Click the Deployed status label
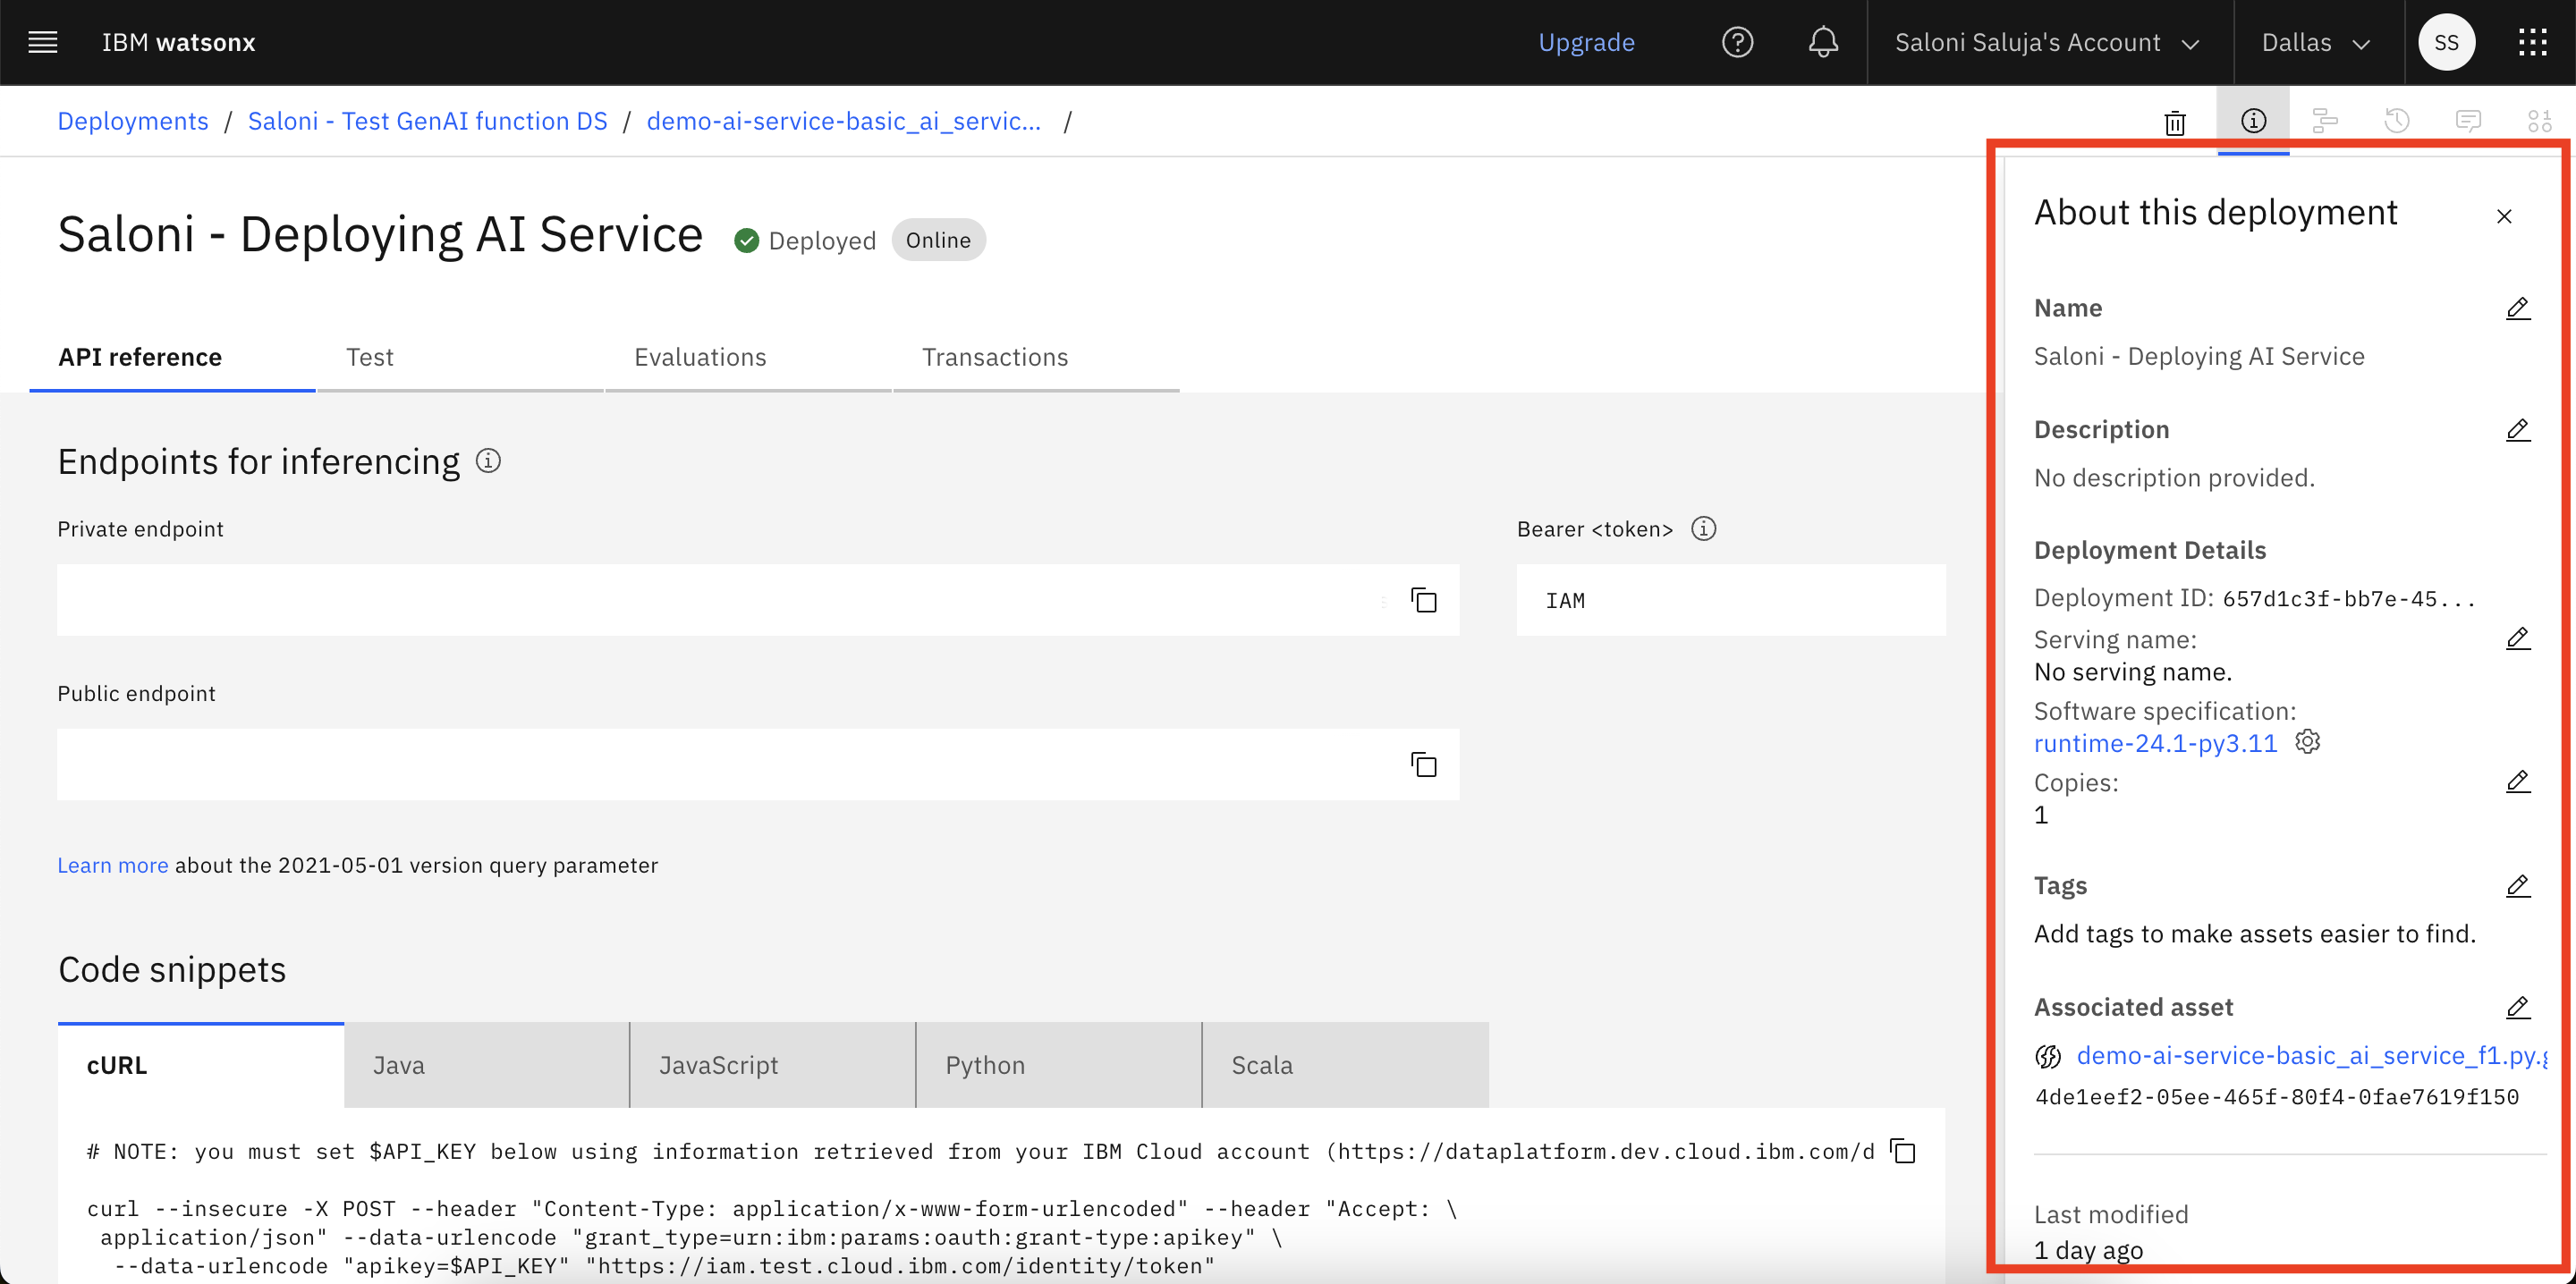 click(x=822, y=241)
